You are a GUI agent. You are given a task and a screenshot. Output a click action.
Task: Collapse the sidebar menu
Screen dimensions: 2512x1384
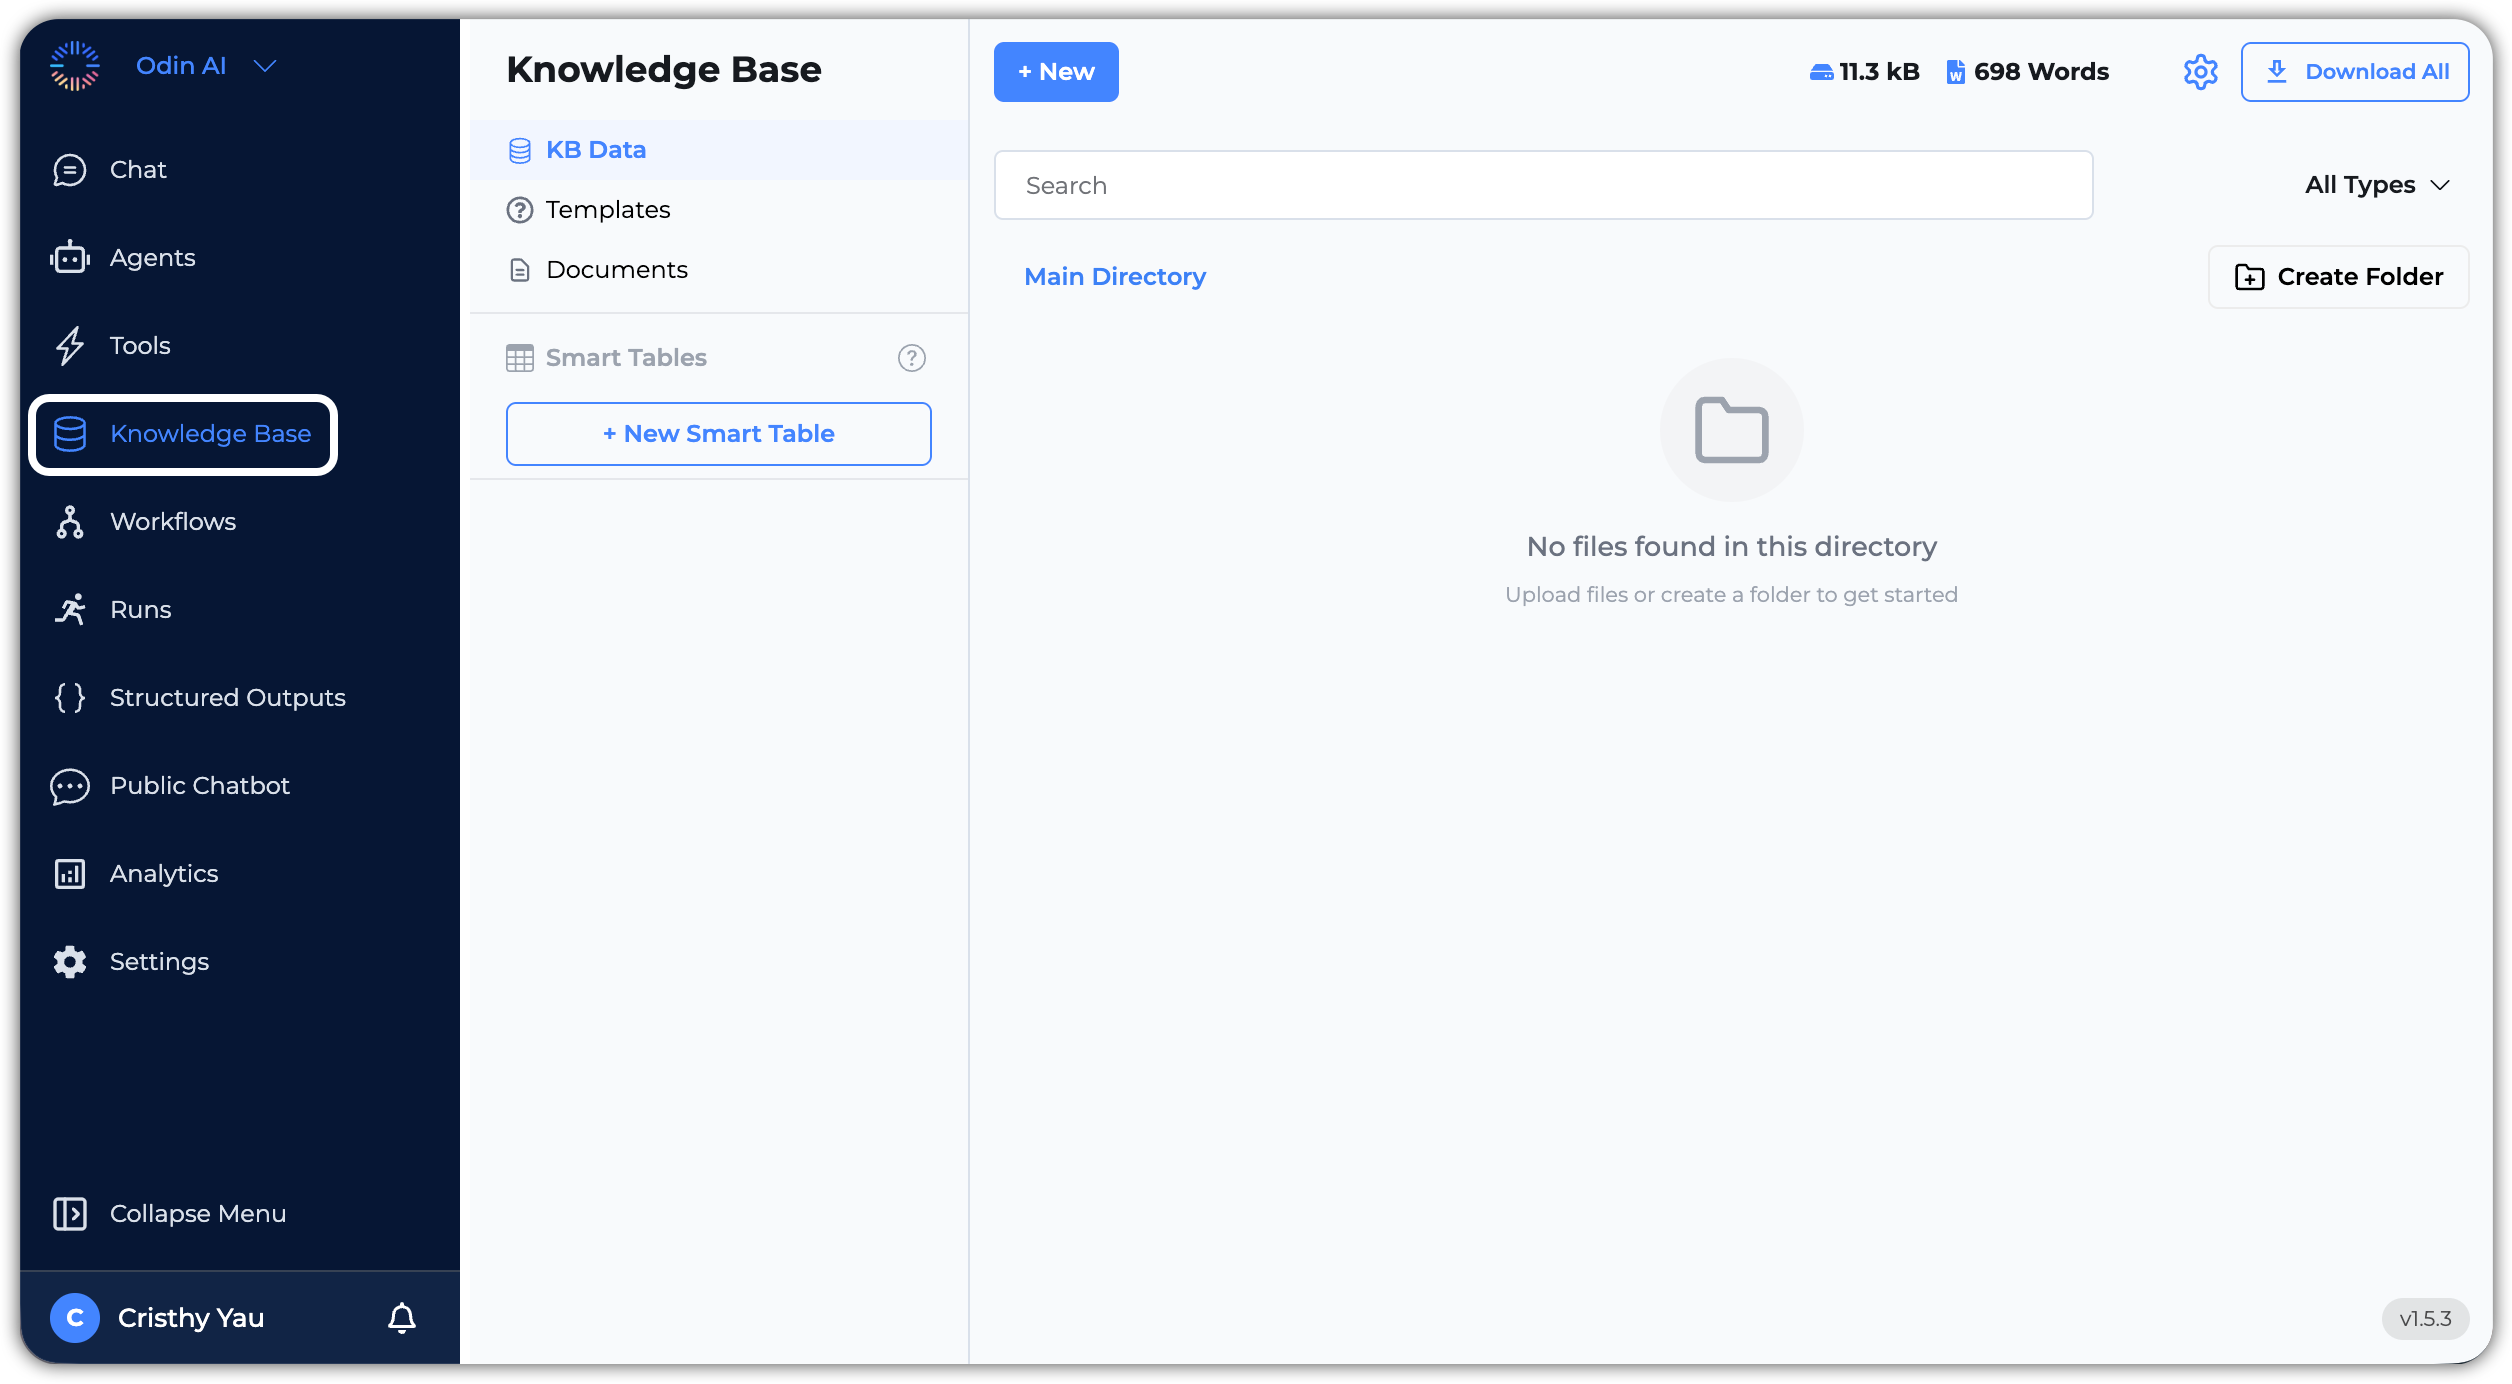(197, 1213)
